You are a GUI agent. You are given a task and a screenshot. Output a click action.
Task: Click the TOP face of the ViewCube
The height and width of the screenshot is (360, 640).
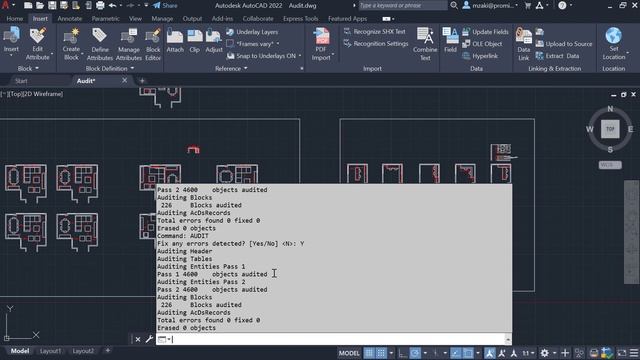pos(610,129)
